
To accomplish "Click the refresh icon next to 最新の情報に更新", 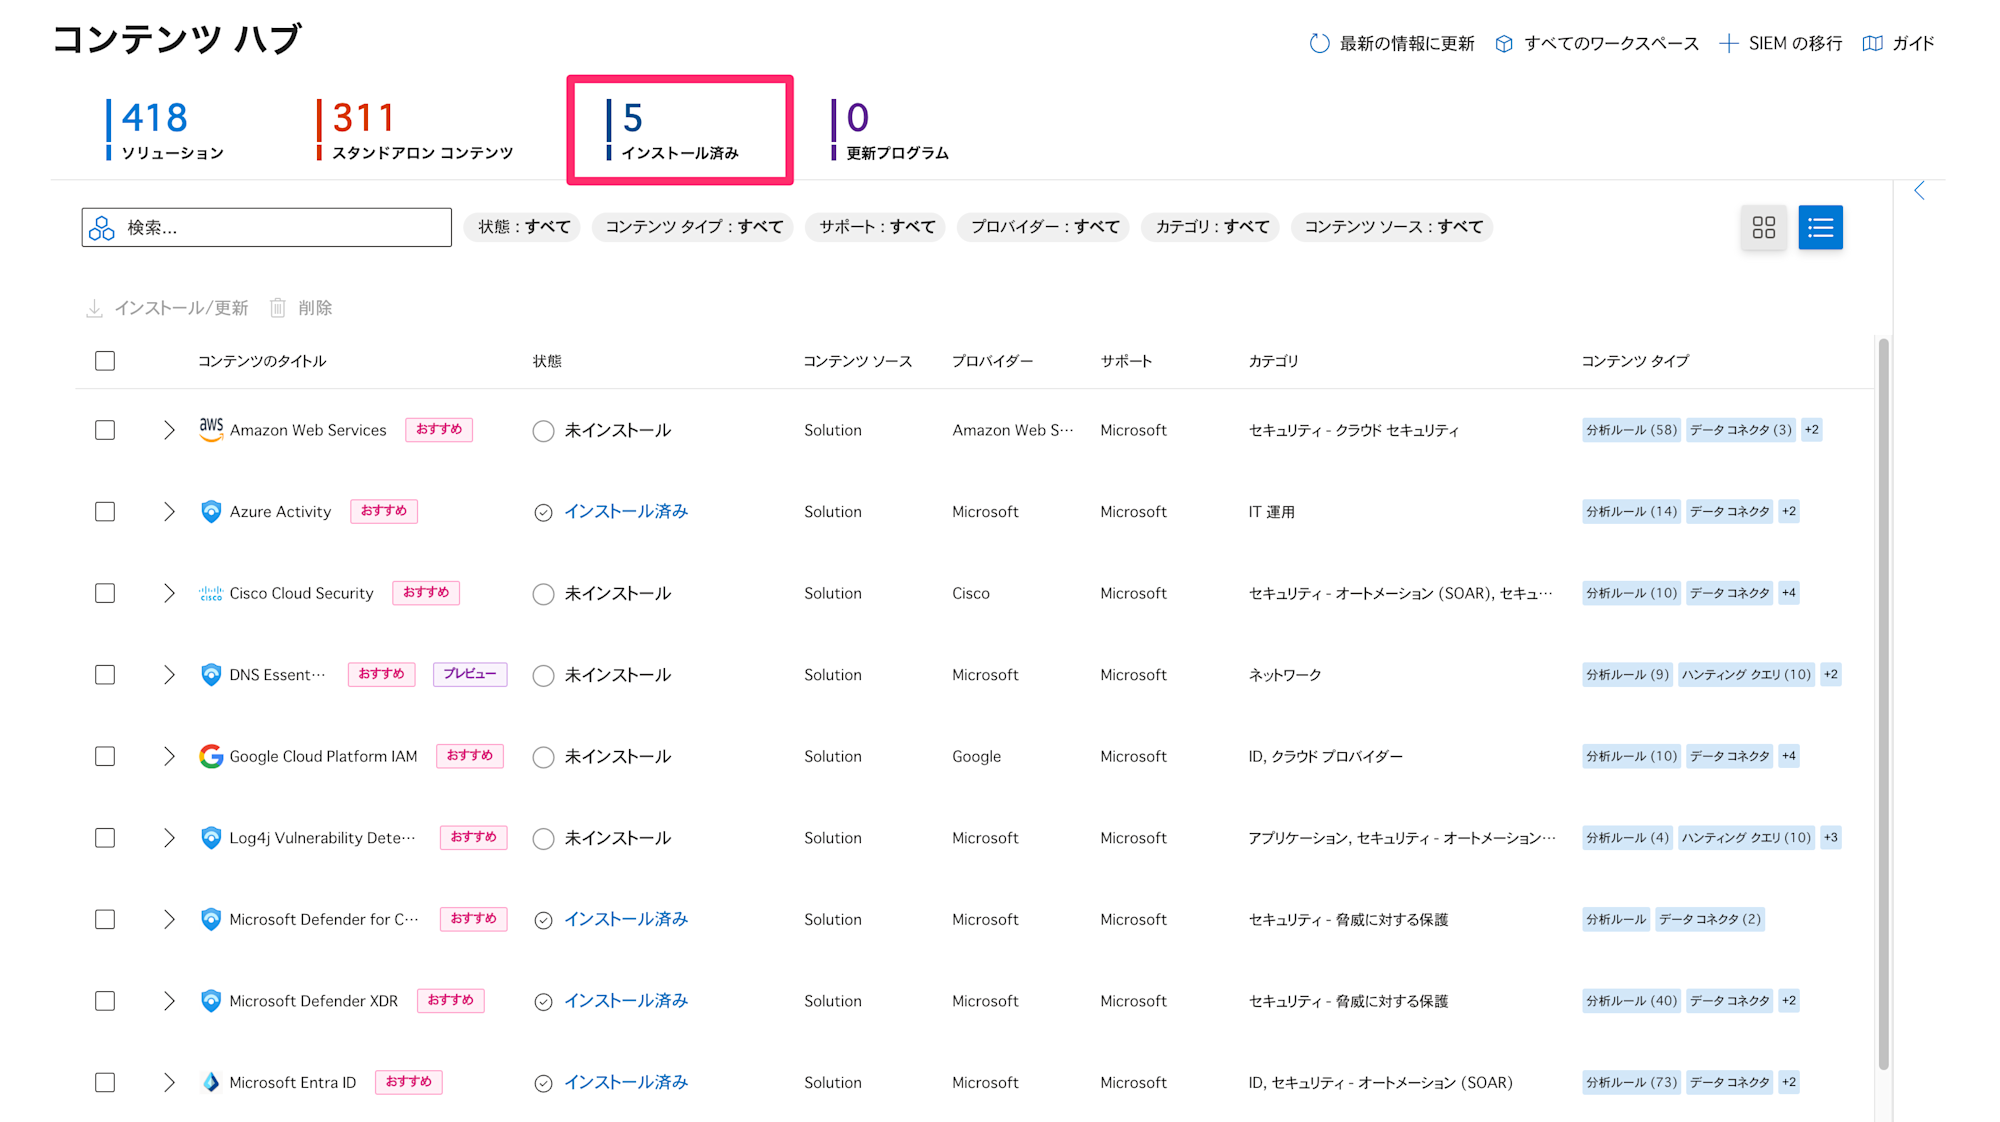I will (1319, 43).
